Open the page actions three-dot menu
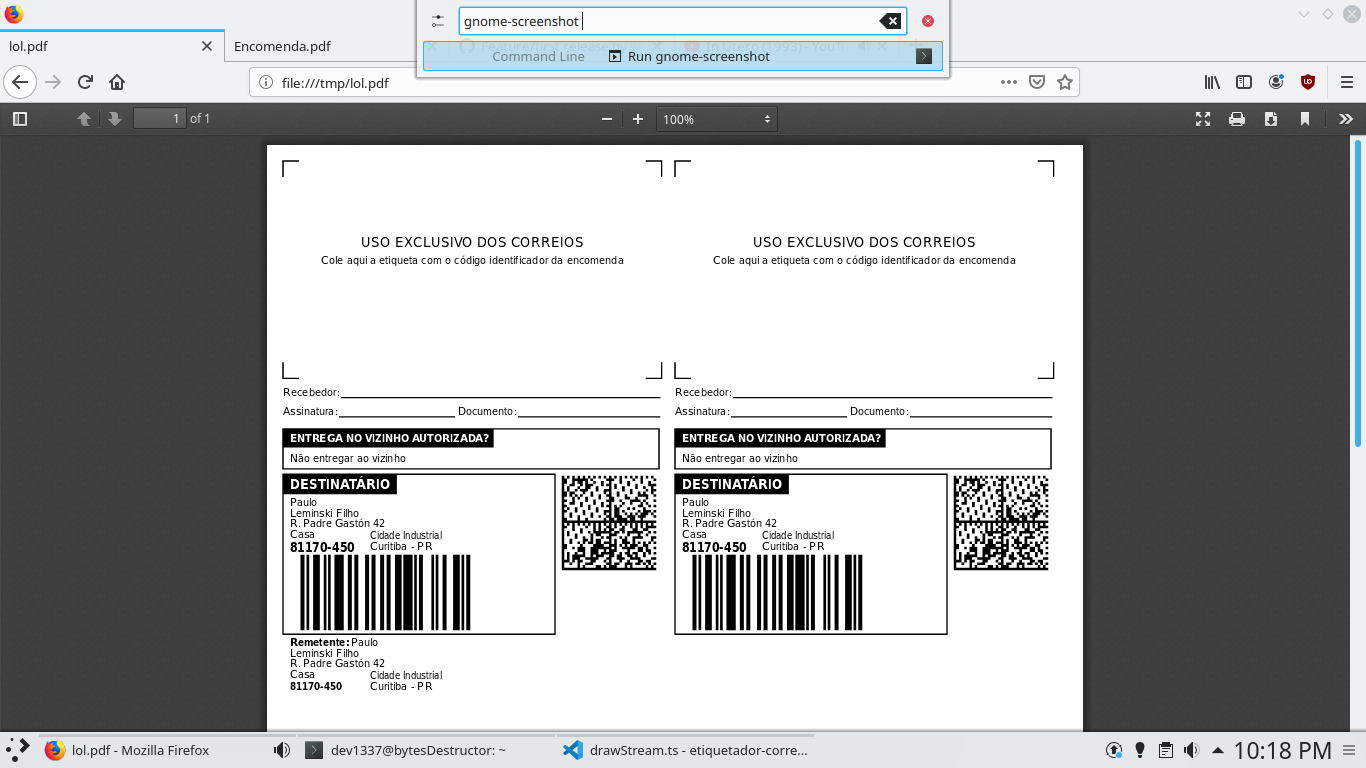The width and height of the screenshot is (1366, 768). click(1009, 82)
